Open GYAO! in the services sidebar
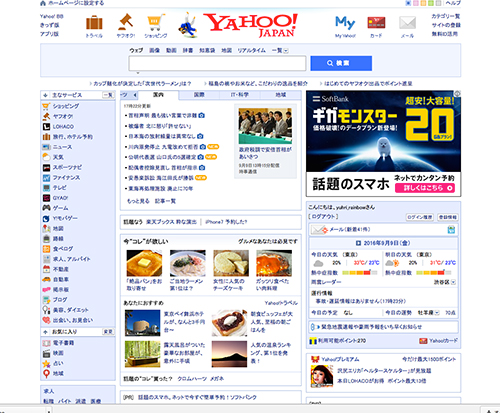This screenshot has height=413, width=500. click(60, 198)
